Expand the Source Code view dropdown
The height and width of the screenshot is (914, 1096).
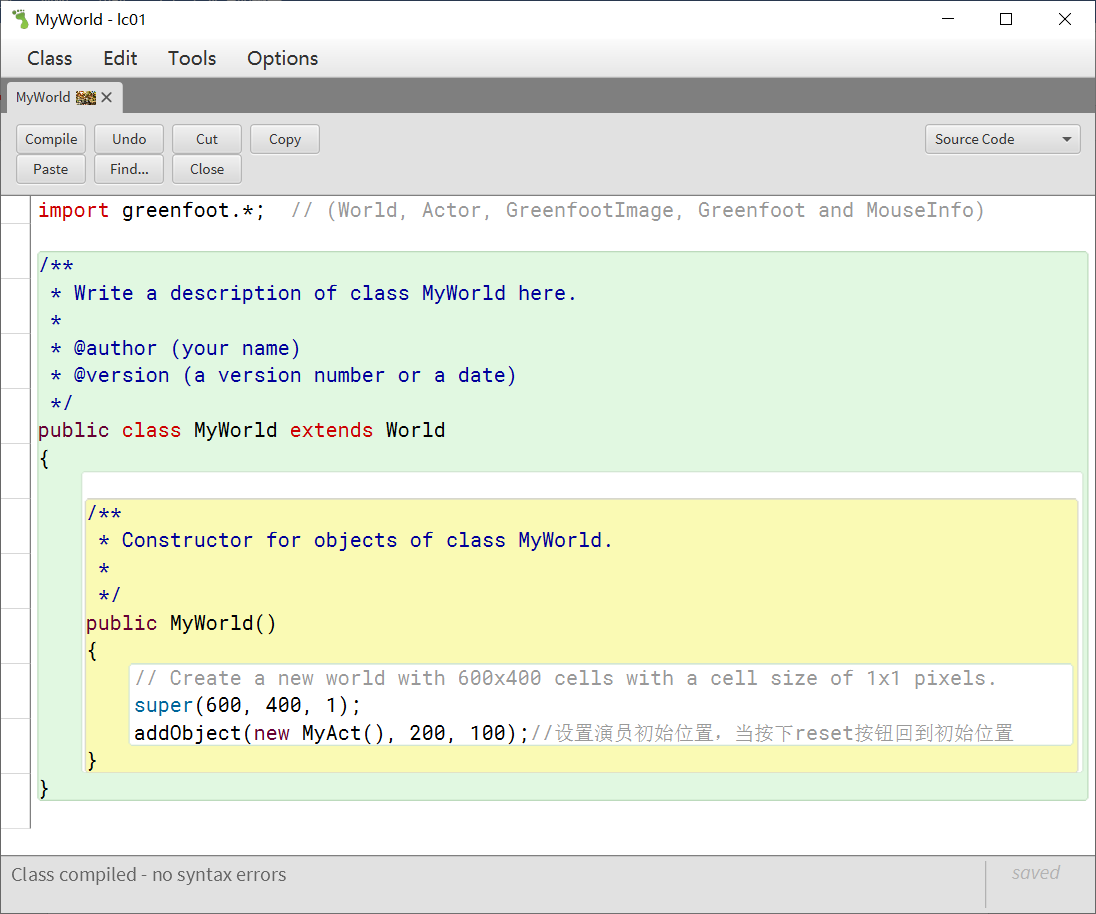[1002, 139]
